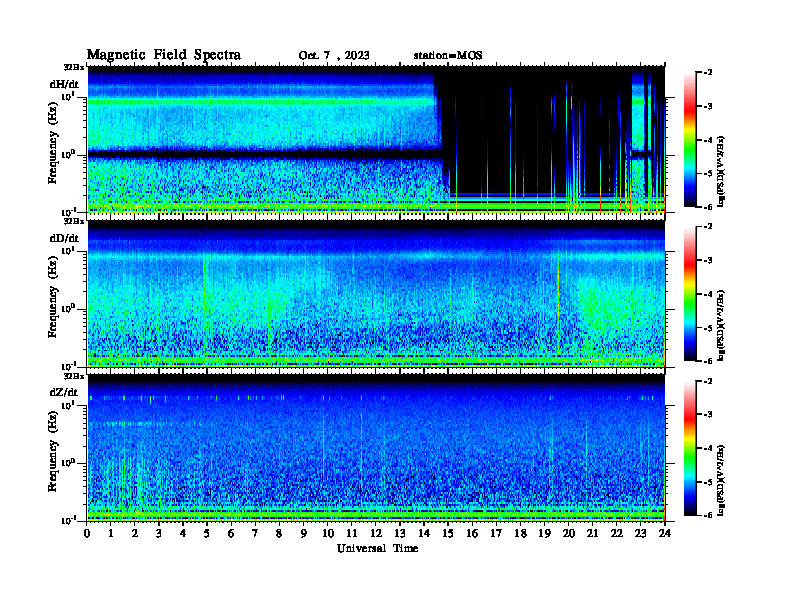
Task: Click the -4 value on dH/dt color scale
Action: (x=708, y=140)
